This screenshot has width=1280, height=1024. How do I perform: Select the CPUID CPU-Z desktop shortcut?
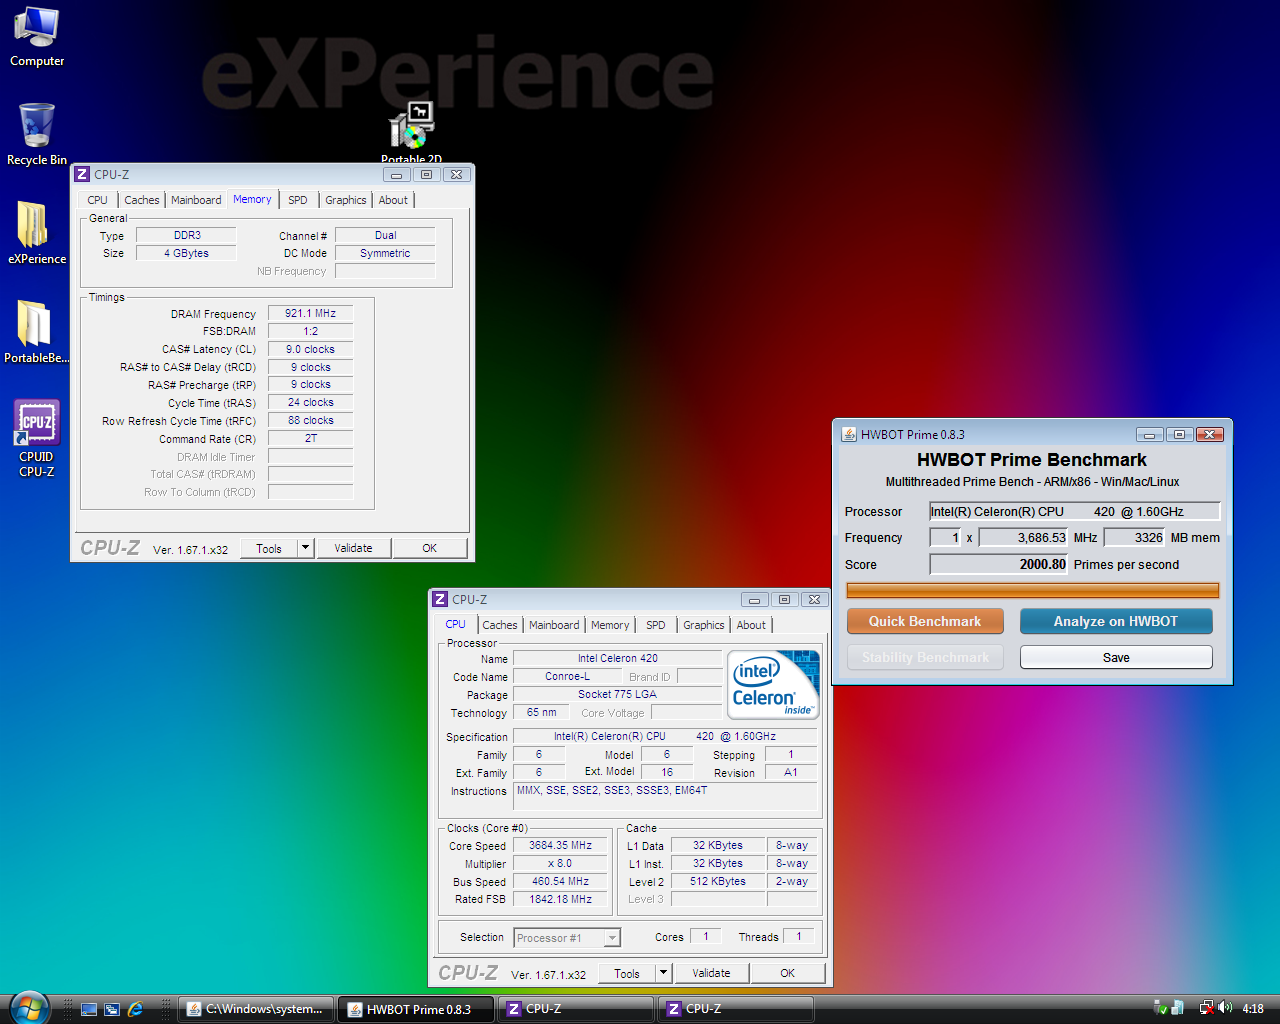37,438
